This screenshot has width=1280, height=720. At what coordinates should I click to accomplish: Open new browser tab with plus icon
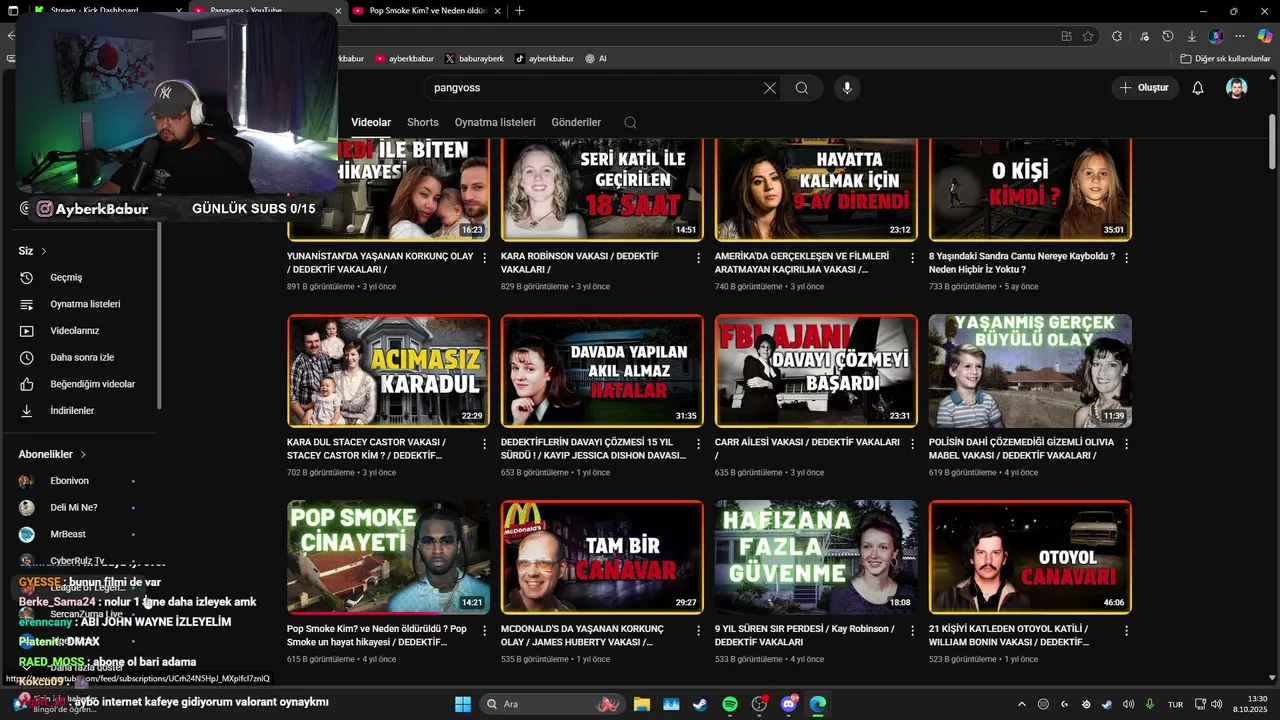pos(519,10)
